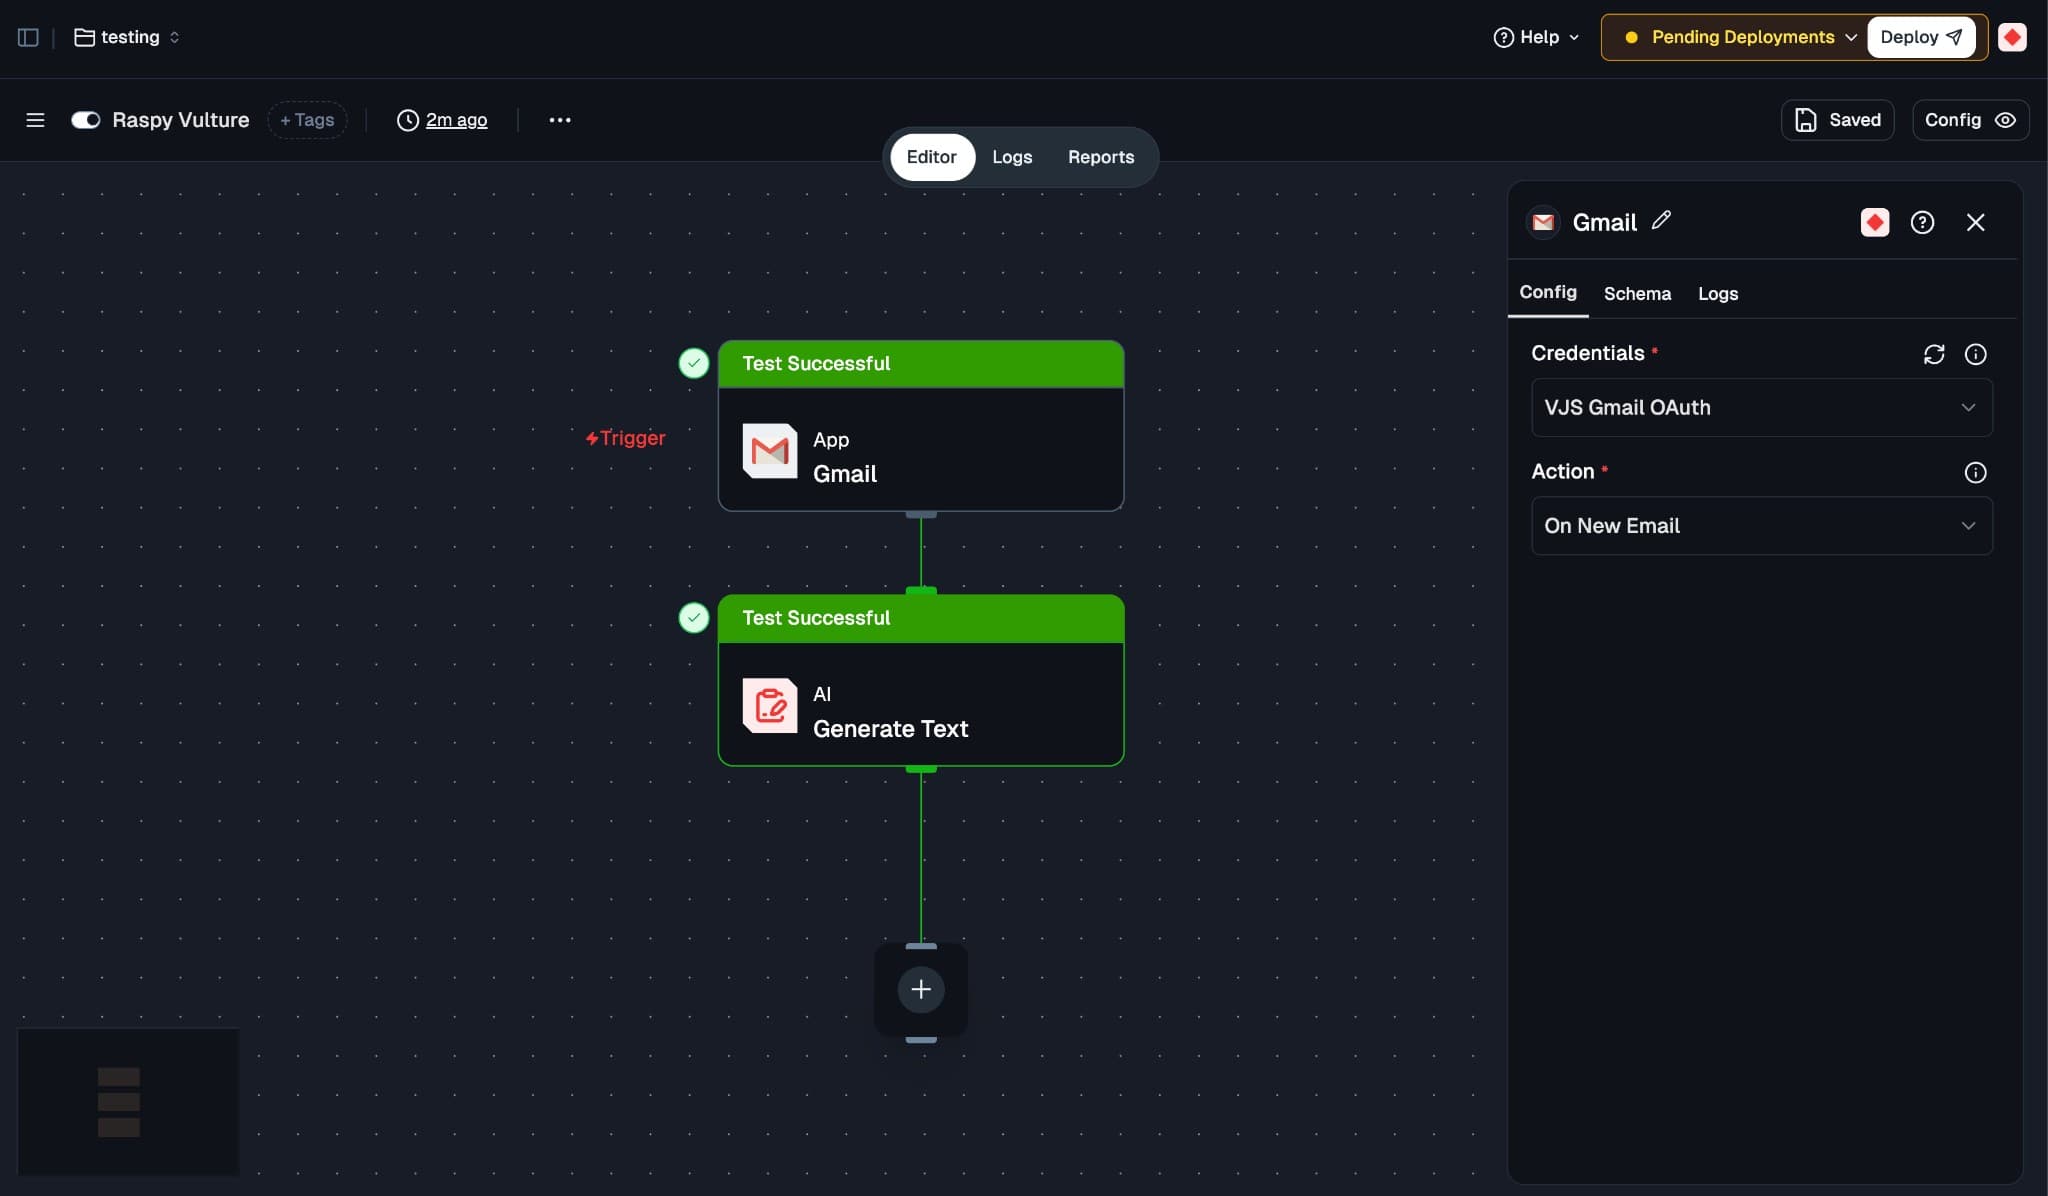Switch to the Schema tab

pos(1637,294)
